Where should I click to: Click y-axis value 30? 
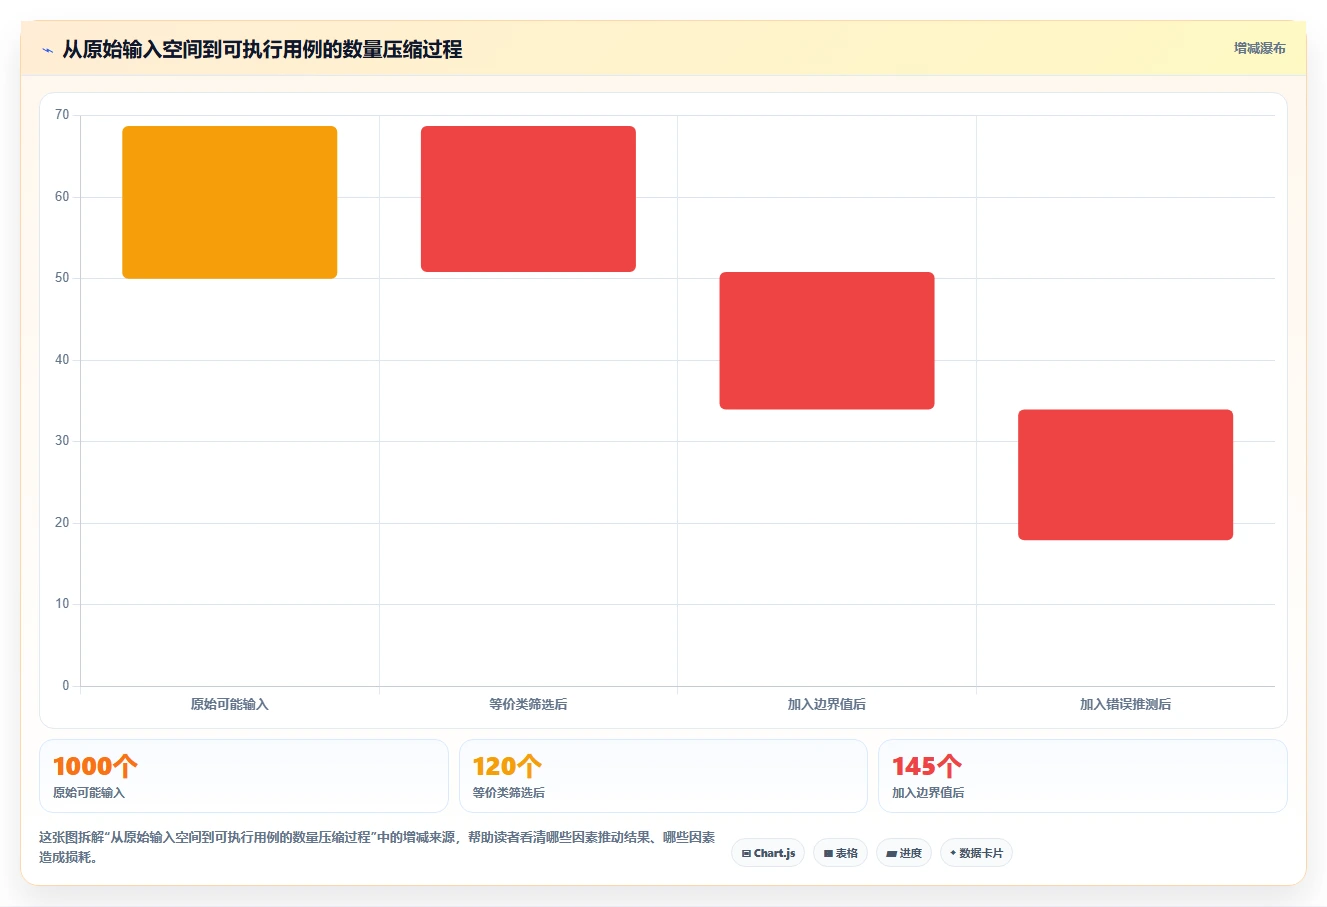(x=62, y=441)
